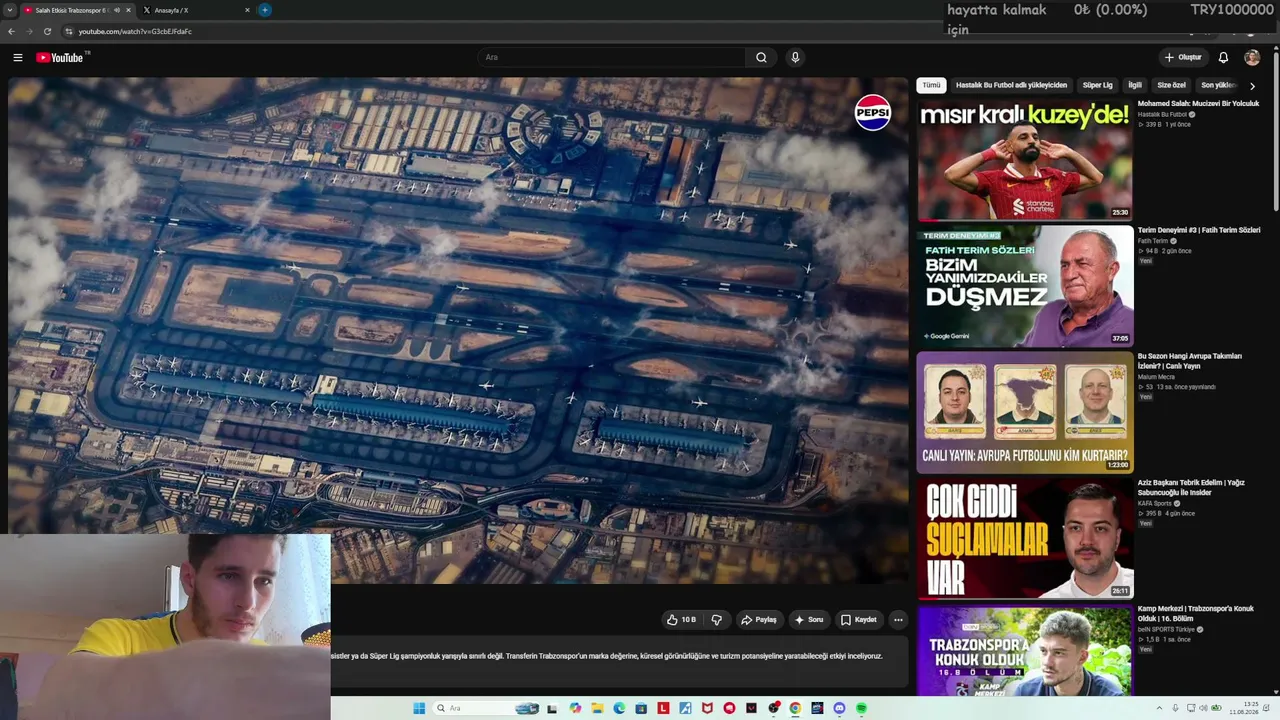Like the video with the thumbs-up button
Image resolution: width=1280 pixels, height=720 pixels.
click(681, 620)
